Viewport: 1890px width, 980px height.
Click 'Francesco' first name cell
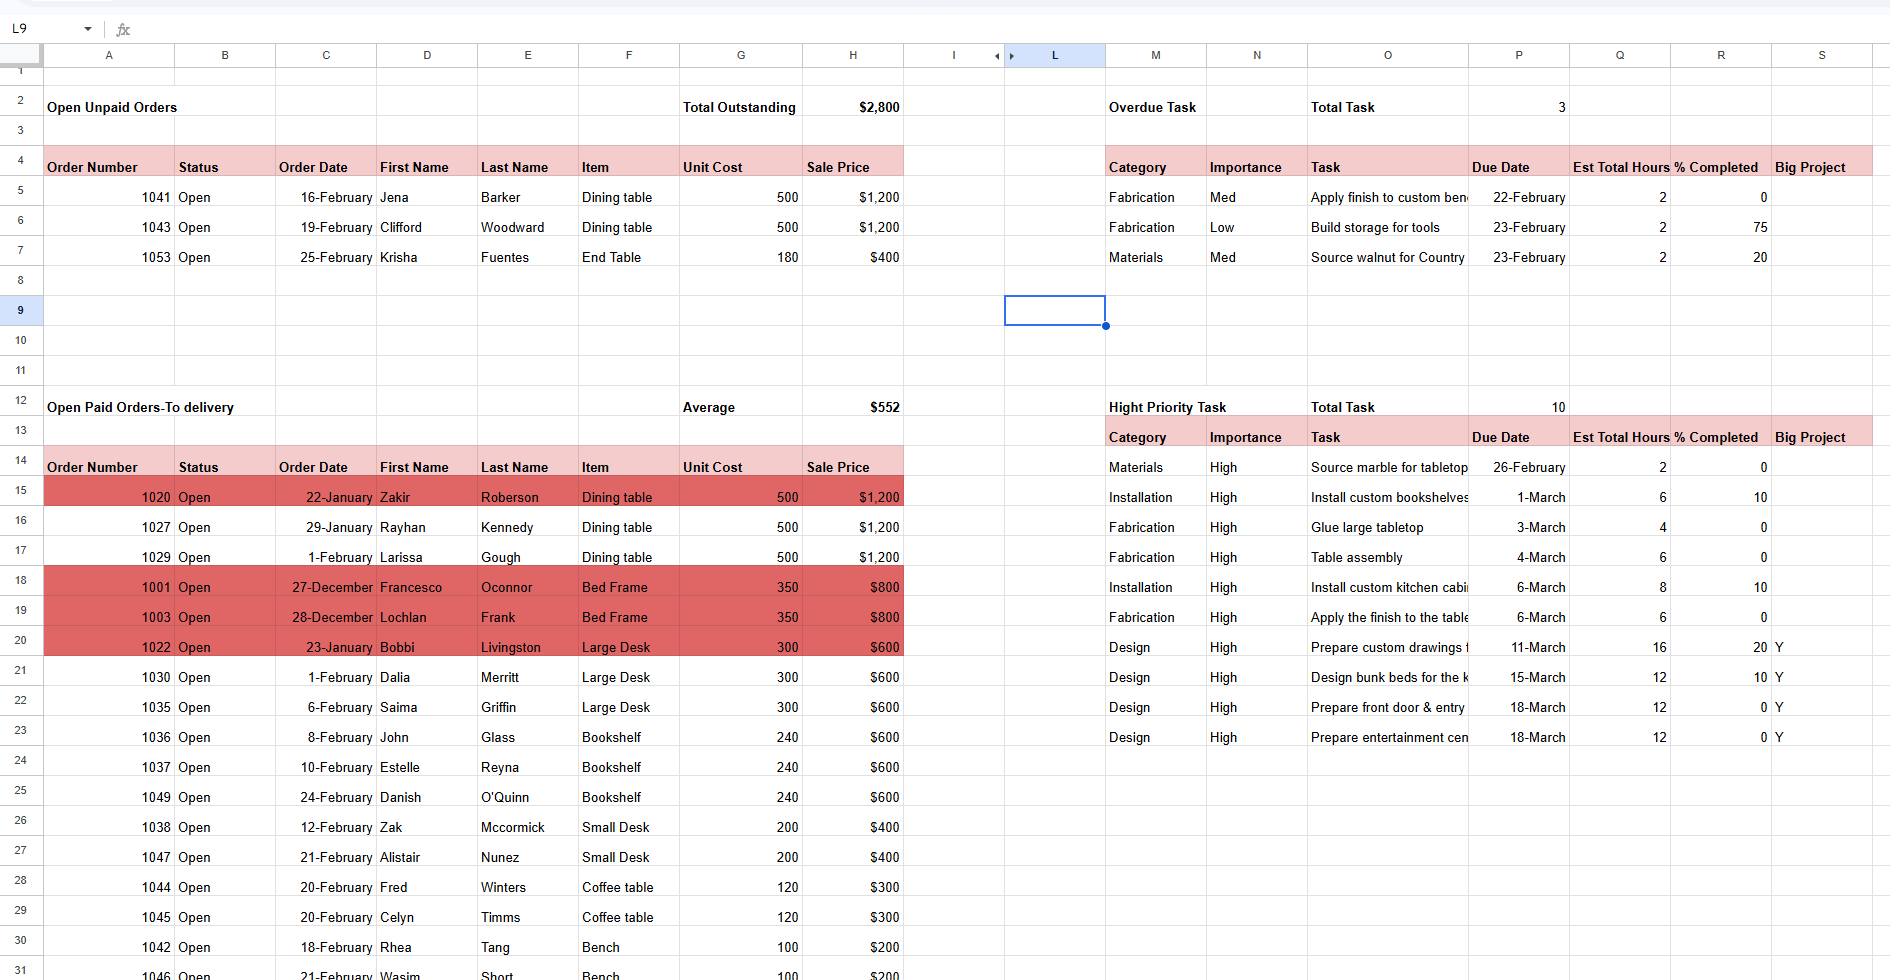pos(427,581)
